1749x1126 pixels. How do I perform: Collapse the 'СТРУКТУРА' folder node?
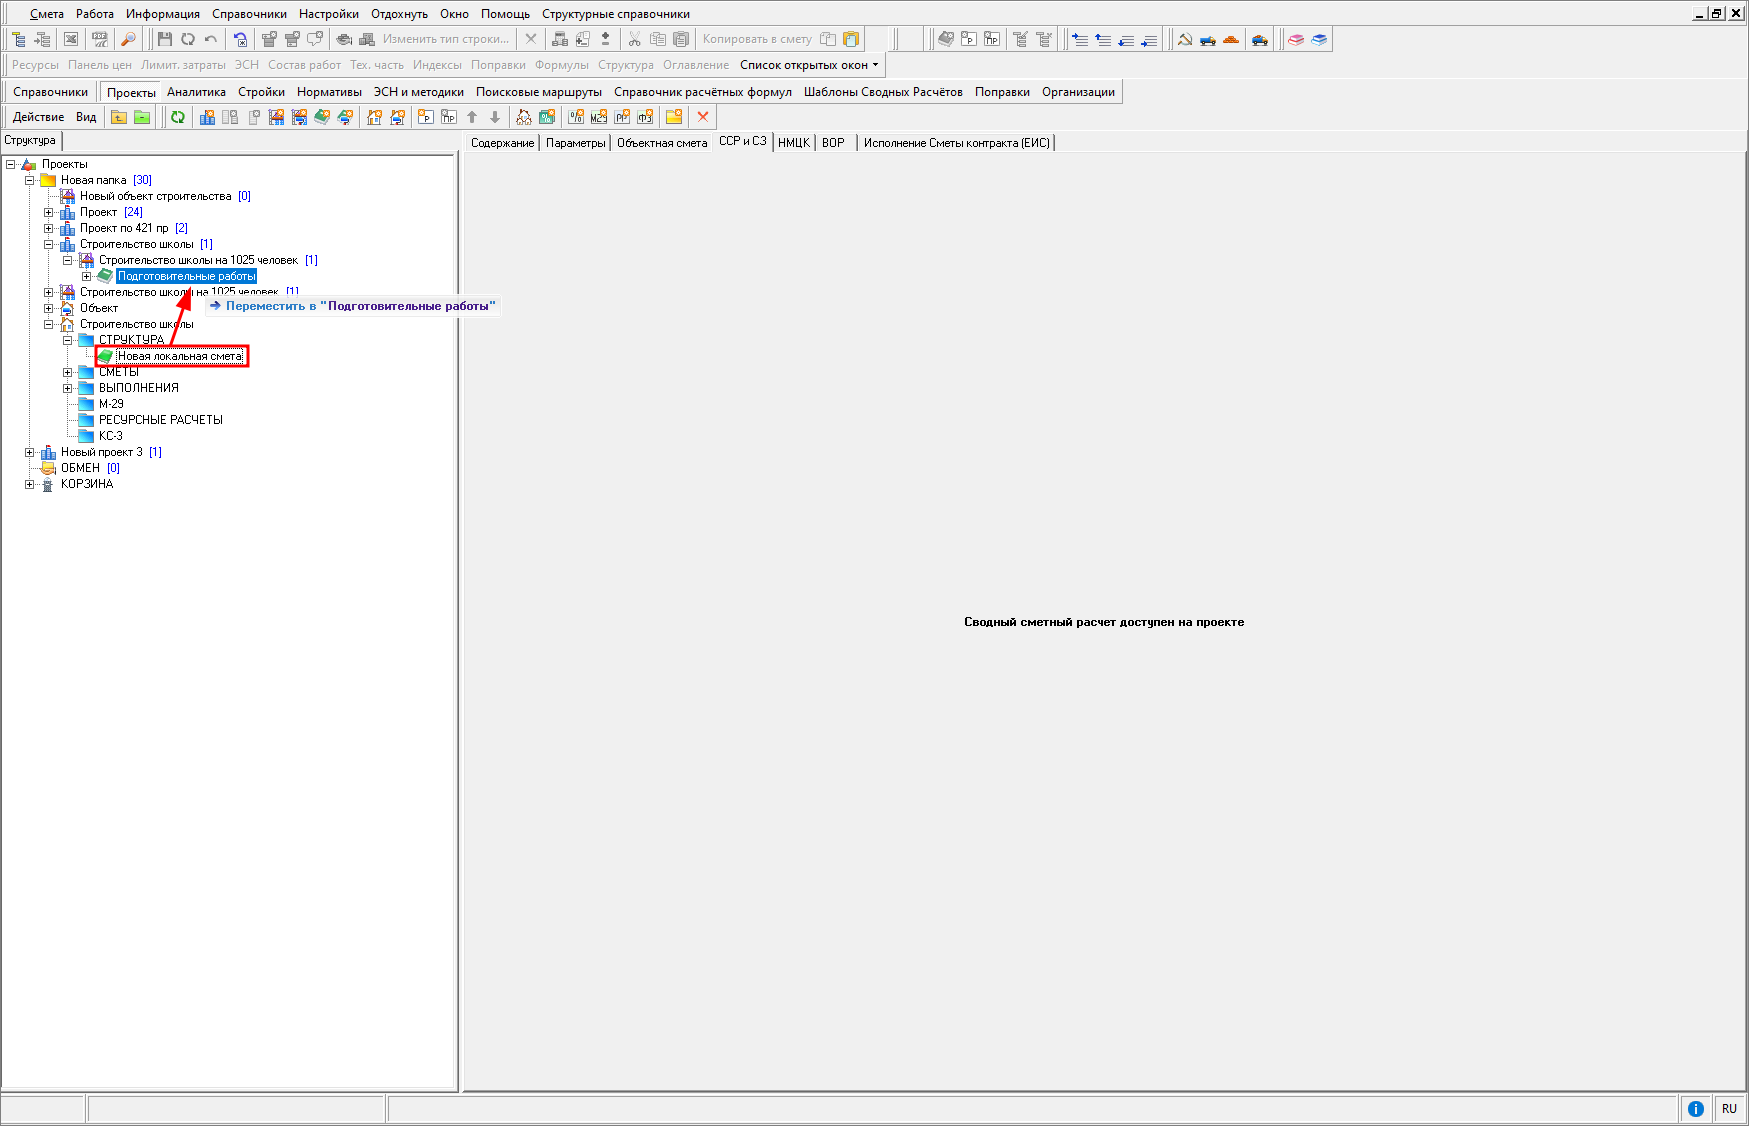point(68,340)
